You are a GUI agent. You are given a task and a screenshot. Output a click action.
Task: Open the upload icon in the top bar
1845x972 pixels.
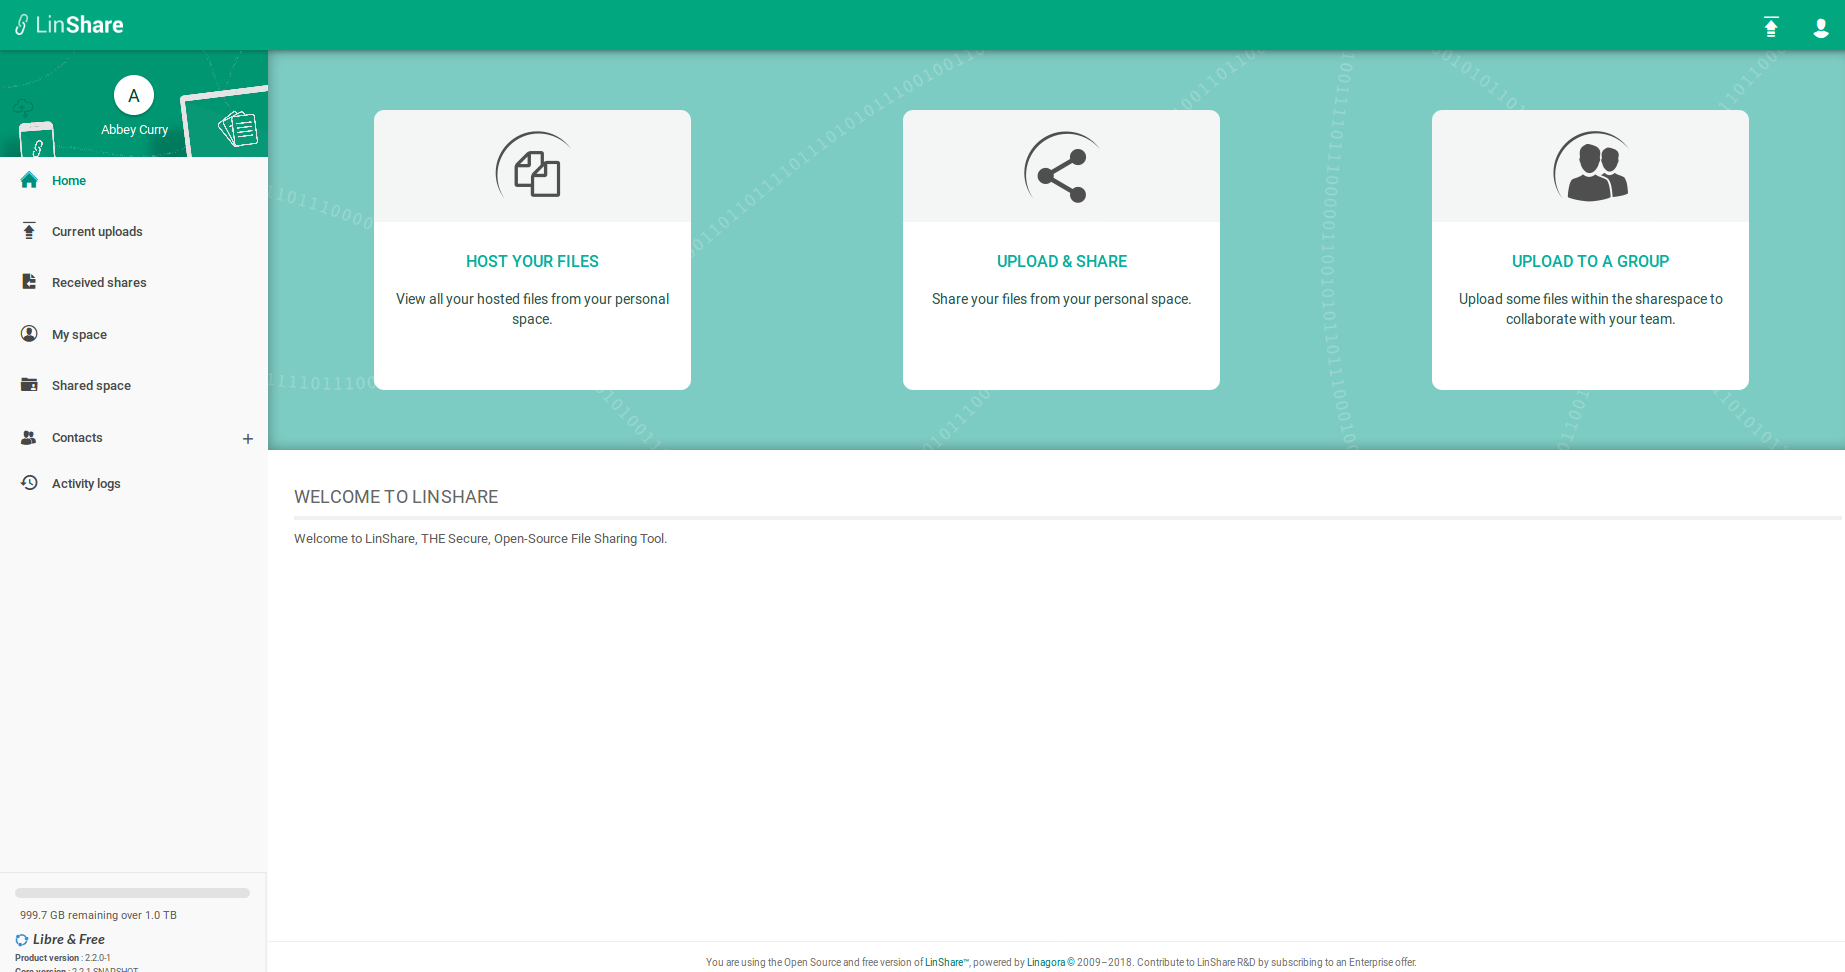(x=1771, y=27)
